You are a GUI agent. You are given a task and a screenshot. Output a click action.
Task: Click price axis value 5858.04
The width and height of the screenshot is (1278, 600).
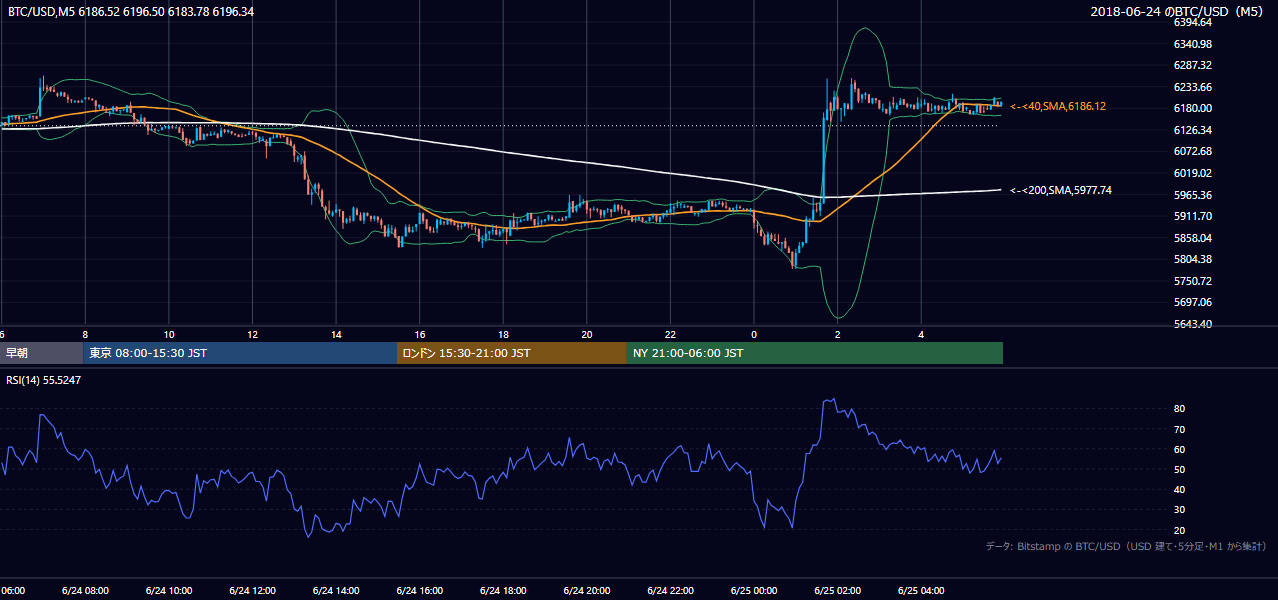[1193, 238]
